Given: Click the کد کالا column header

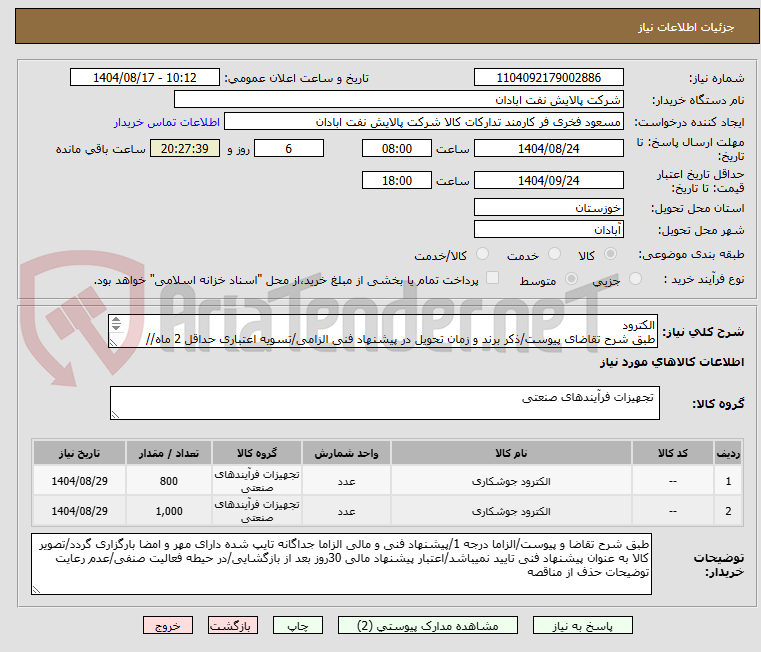Looking at the screenshot, I should 673,453.
